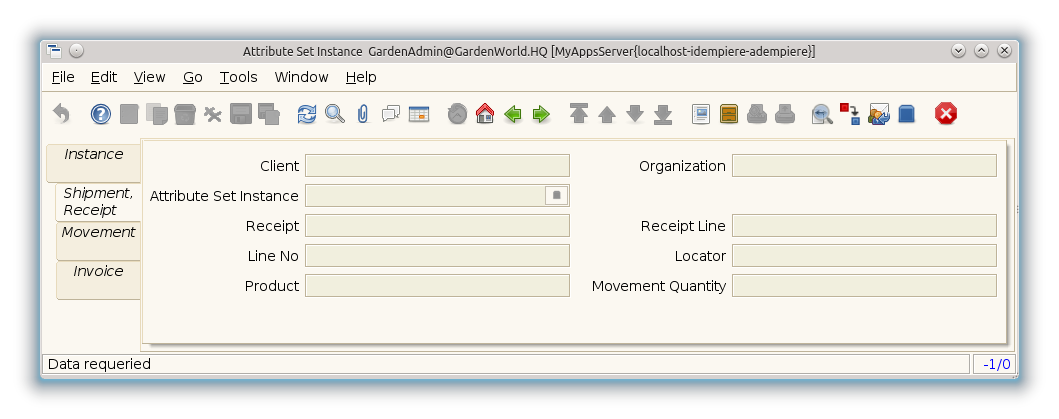Click the green Back arrow icon
This screenshot has width=1059, height=419.
[x=513, y=114]
